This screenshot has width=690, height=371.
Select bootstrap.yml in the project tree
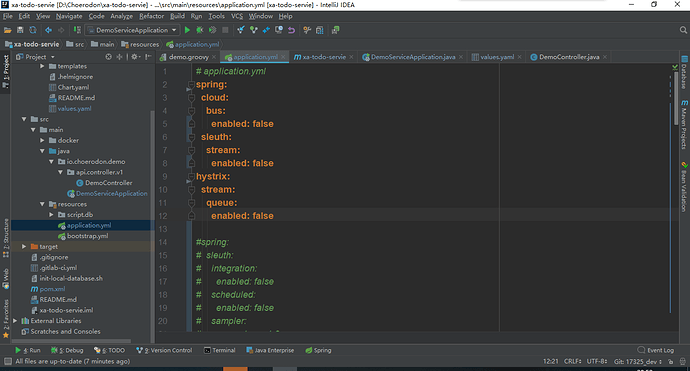(88, 236)
